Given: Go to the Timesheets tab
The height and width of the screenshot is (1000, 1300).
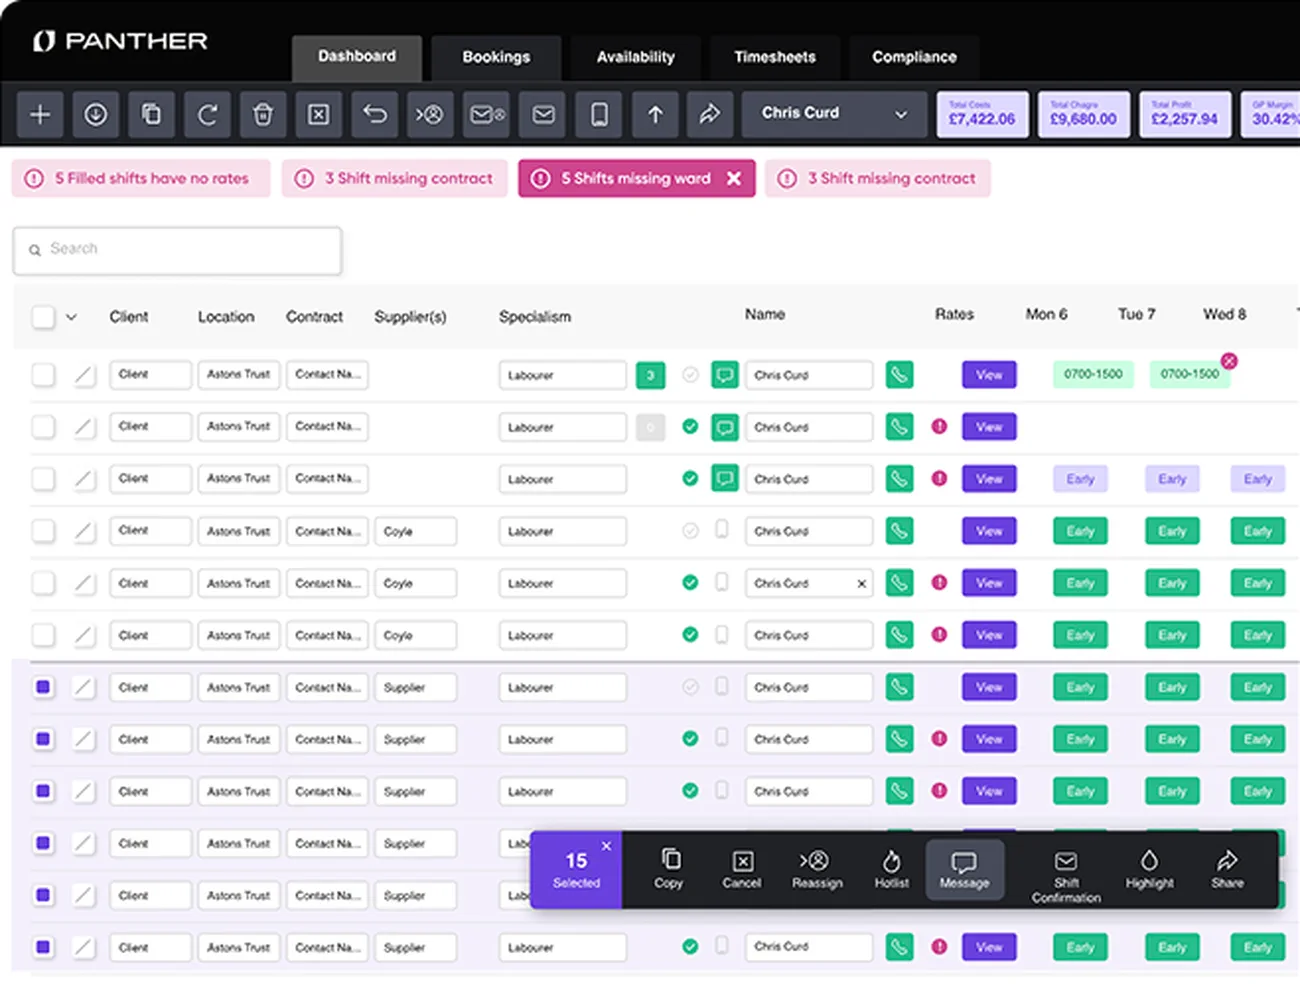Looking at the screenshot, I should coord(775,57).
